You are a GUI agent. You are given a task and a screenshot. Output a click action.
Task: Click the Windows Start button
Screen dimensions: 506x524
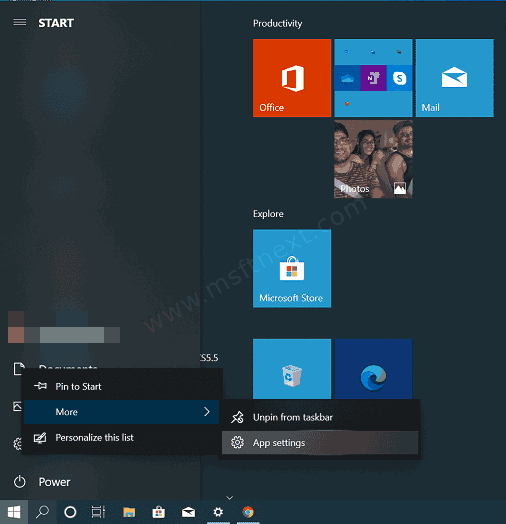click(x=14, y=512)
